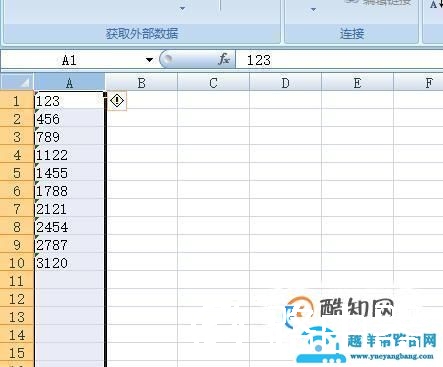Image resolution: width=443 pixels, height=367 pixels.
Task: Select row 3 header
Action: click(x=17, y=136)
